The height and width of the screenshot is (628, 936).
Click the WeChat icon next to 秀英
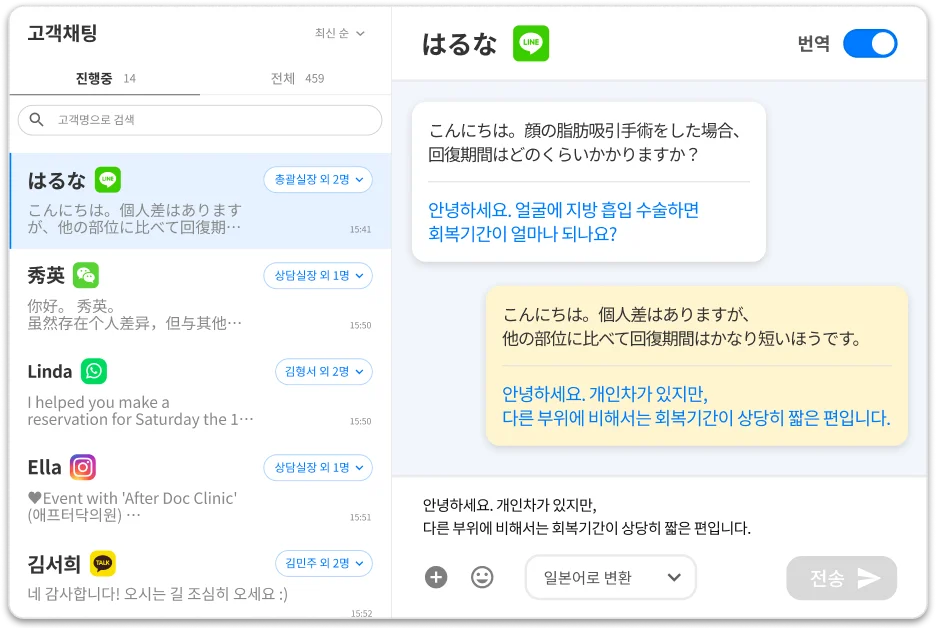tap(86, 275)
